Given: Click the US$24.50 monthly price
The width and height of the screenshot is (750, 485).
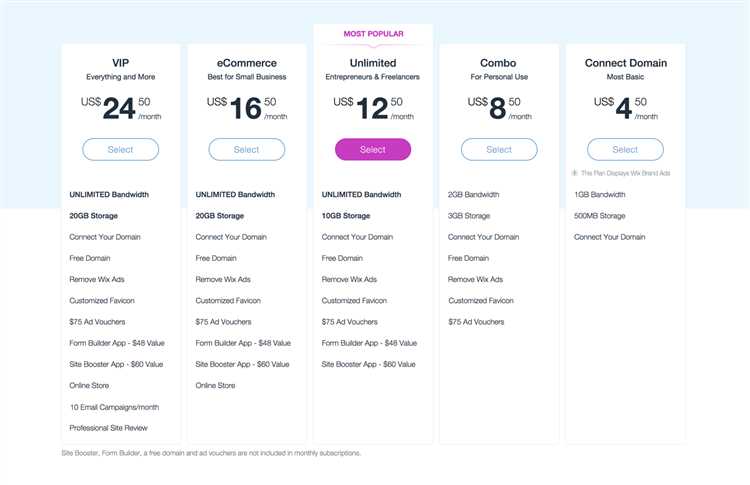Looking at the screenshot, I should pos(121,109).
